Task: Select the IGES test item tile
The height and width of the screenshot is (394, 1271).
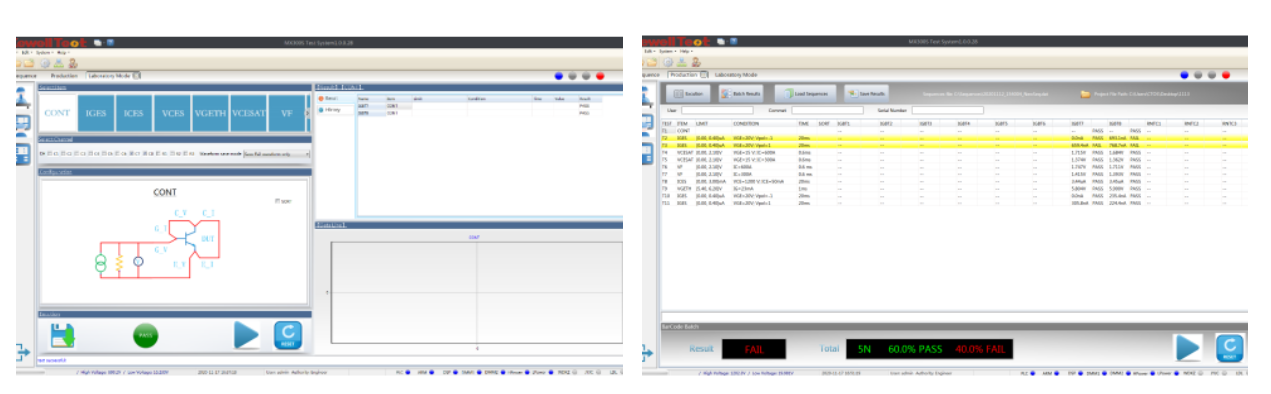Action: pyautogui.click(x=96, y=113)
